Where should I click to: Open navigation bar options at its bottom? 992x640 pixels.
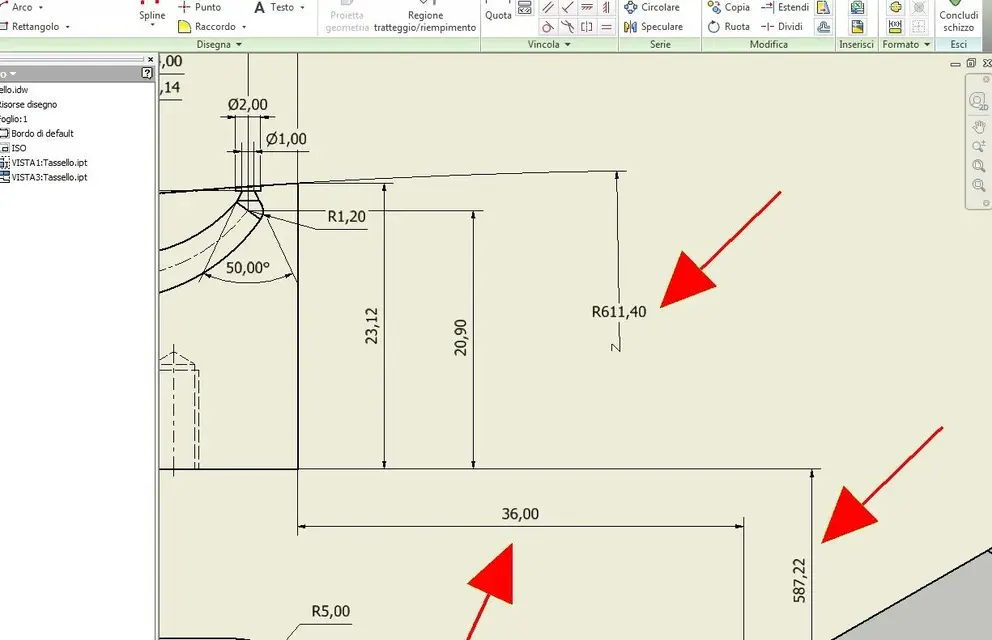(986, 203)
